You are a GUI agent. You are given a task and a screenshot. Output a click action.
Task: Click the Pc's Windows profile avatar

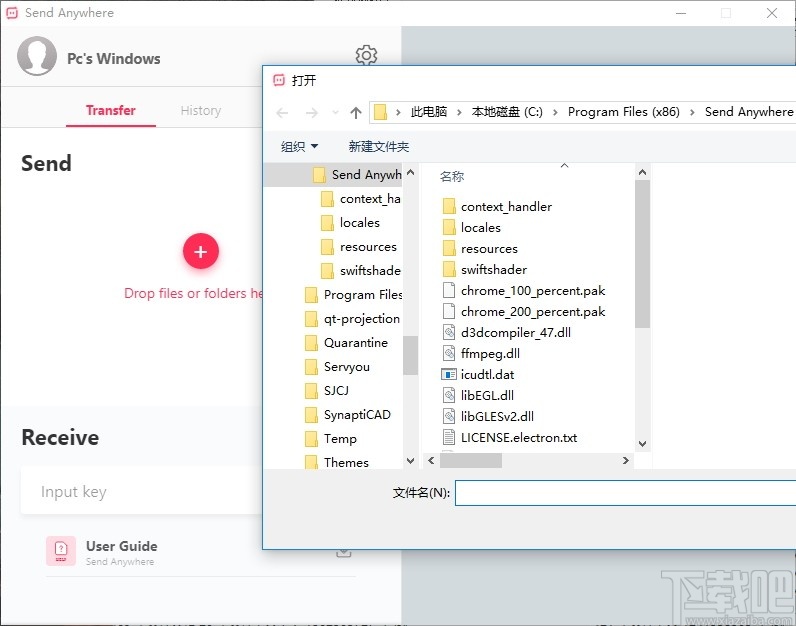[37, 56]
